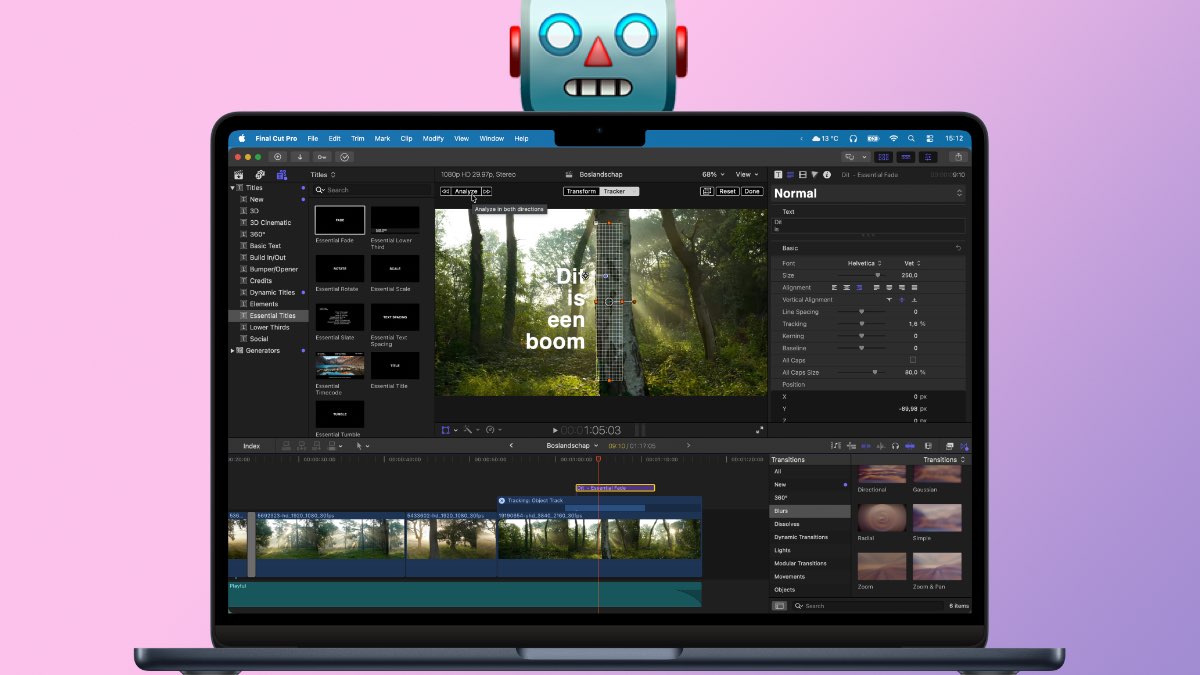Toggle the browser panel visibility button
Viewport: 1200px width, 675px height.
point(883,157)
